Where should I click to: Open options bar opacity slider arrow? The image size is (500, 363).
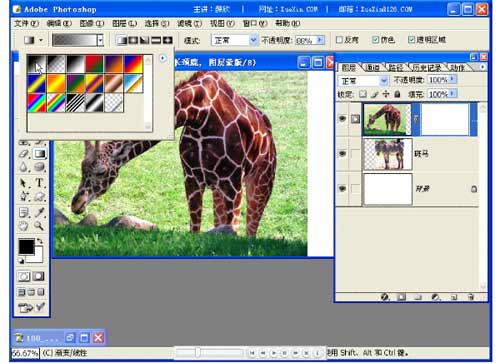pos(320,40)
